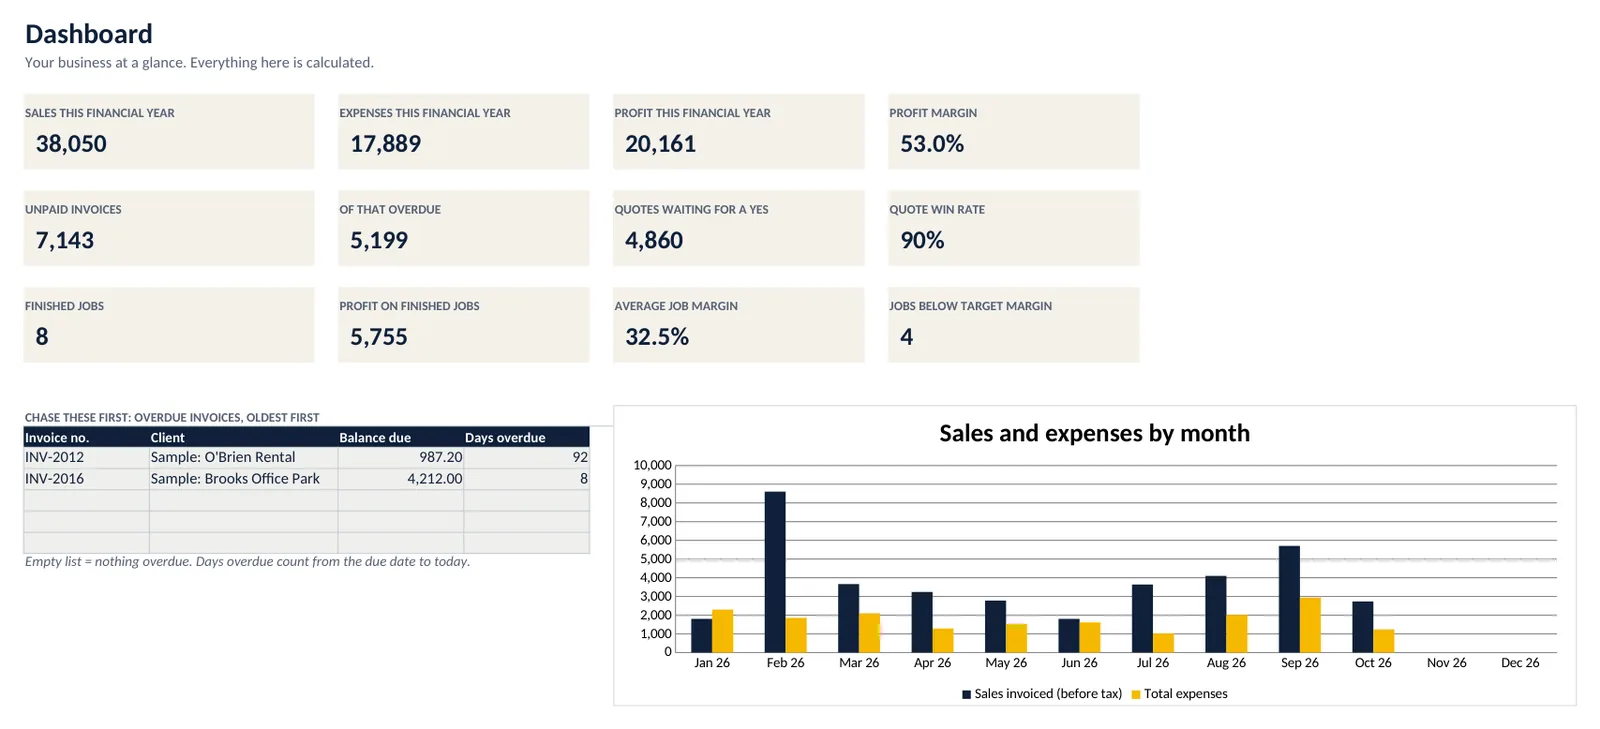Viewport: 1600px width, 729px height.
Task: Click the Jul 26 sales bar
Action: tap(1142, 618)
